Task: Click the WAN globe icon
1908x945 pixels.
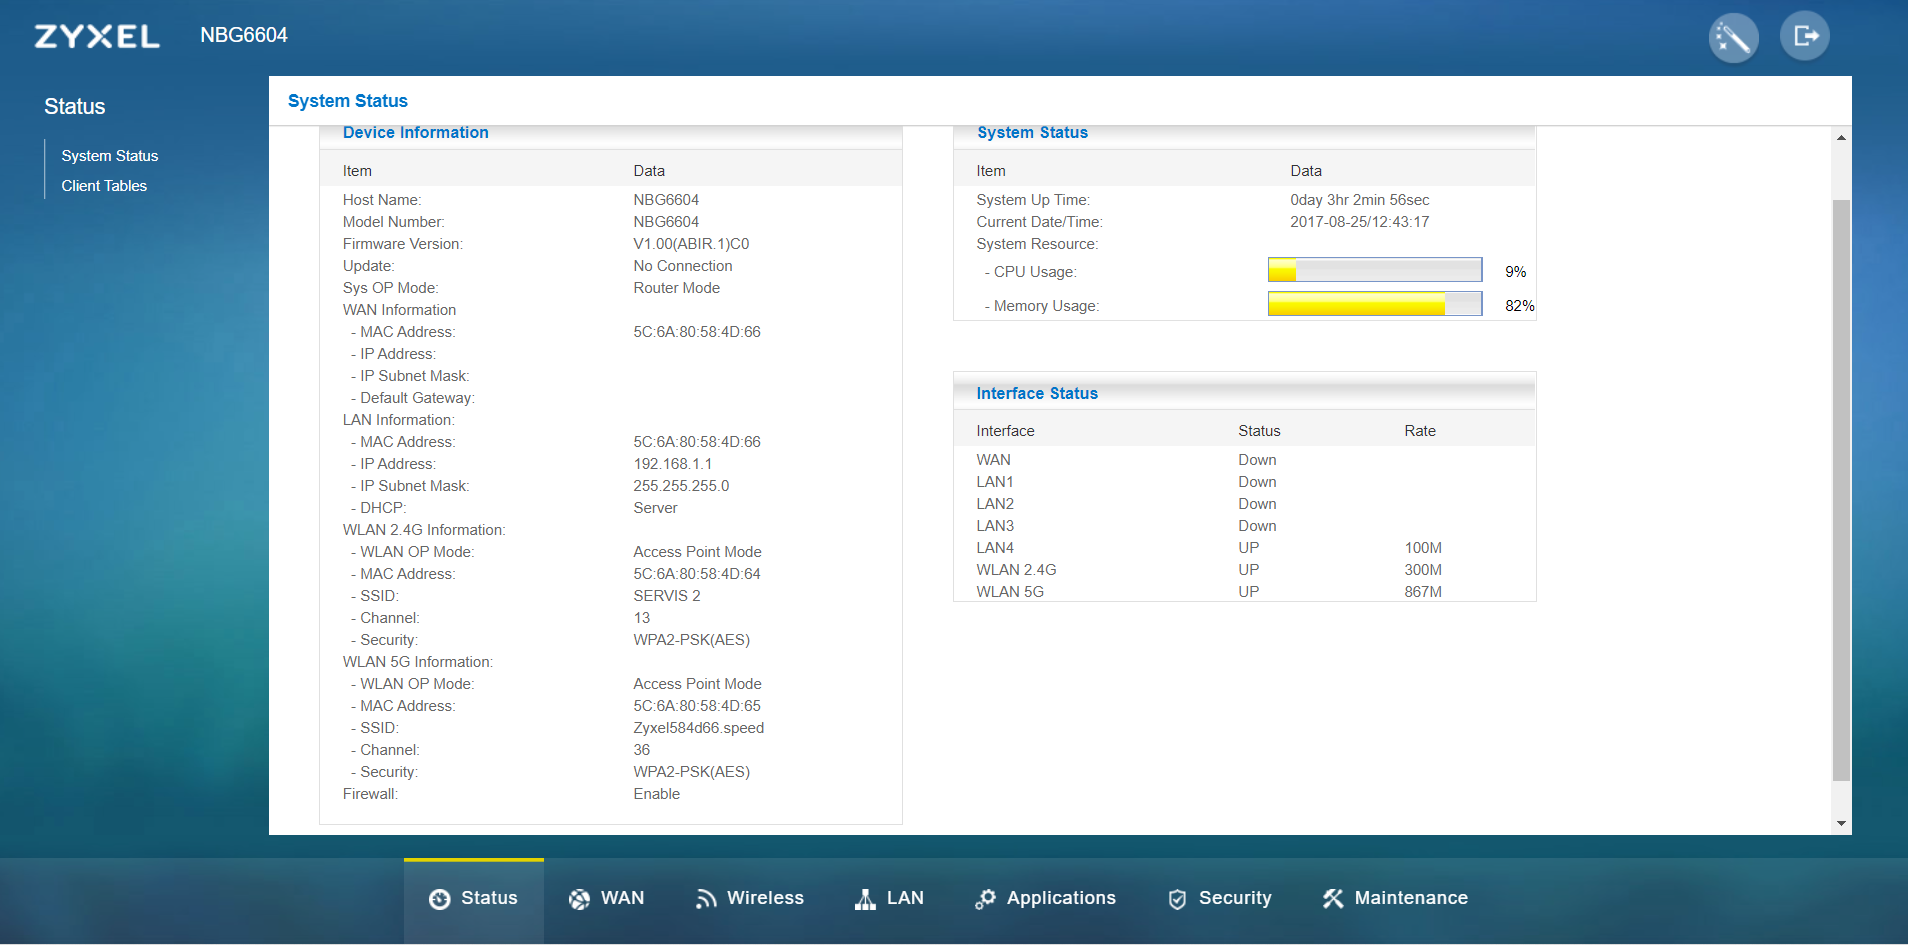Action: tap(579, 899)
